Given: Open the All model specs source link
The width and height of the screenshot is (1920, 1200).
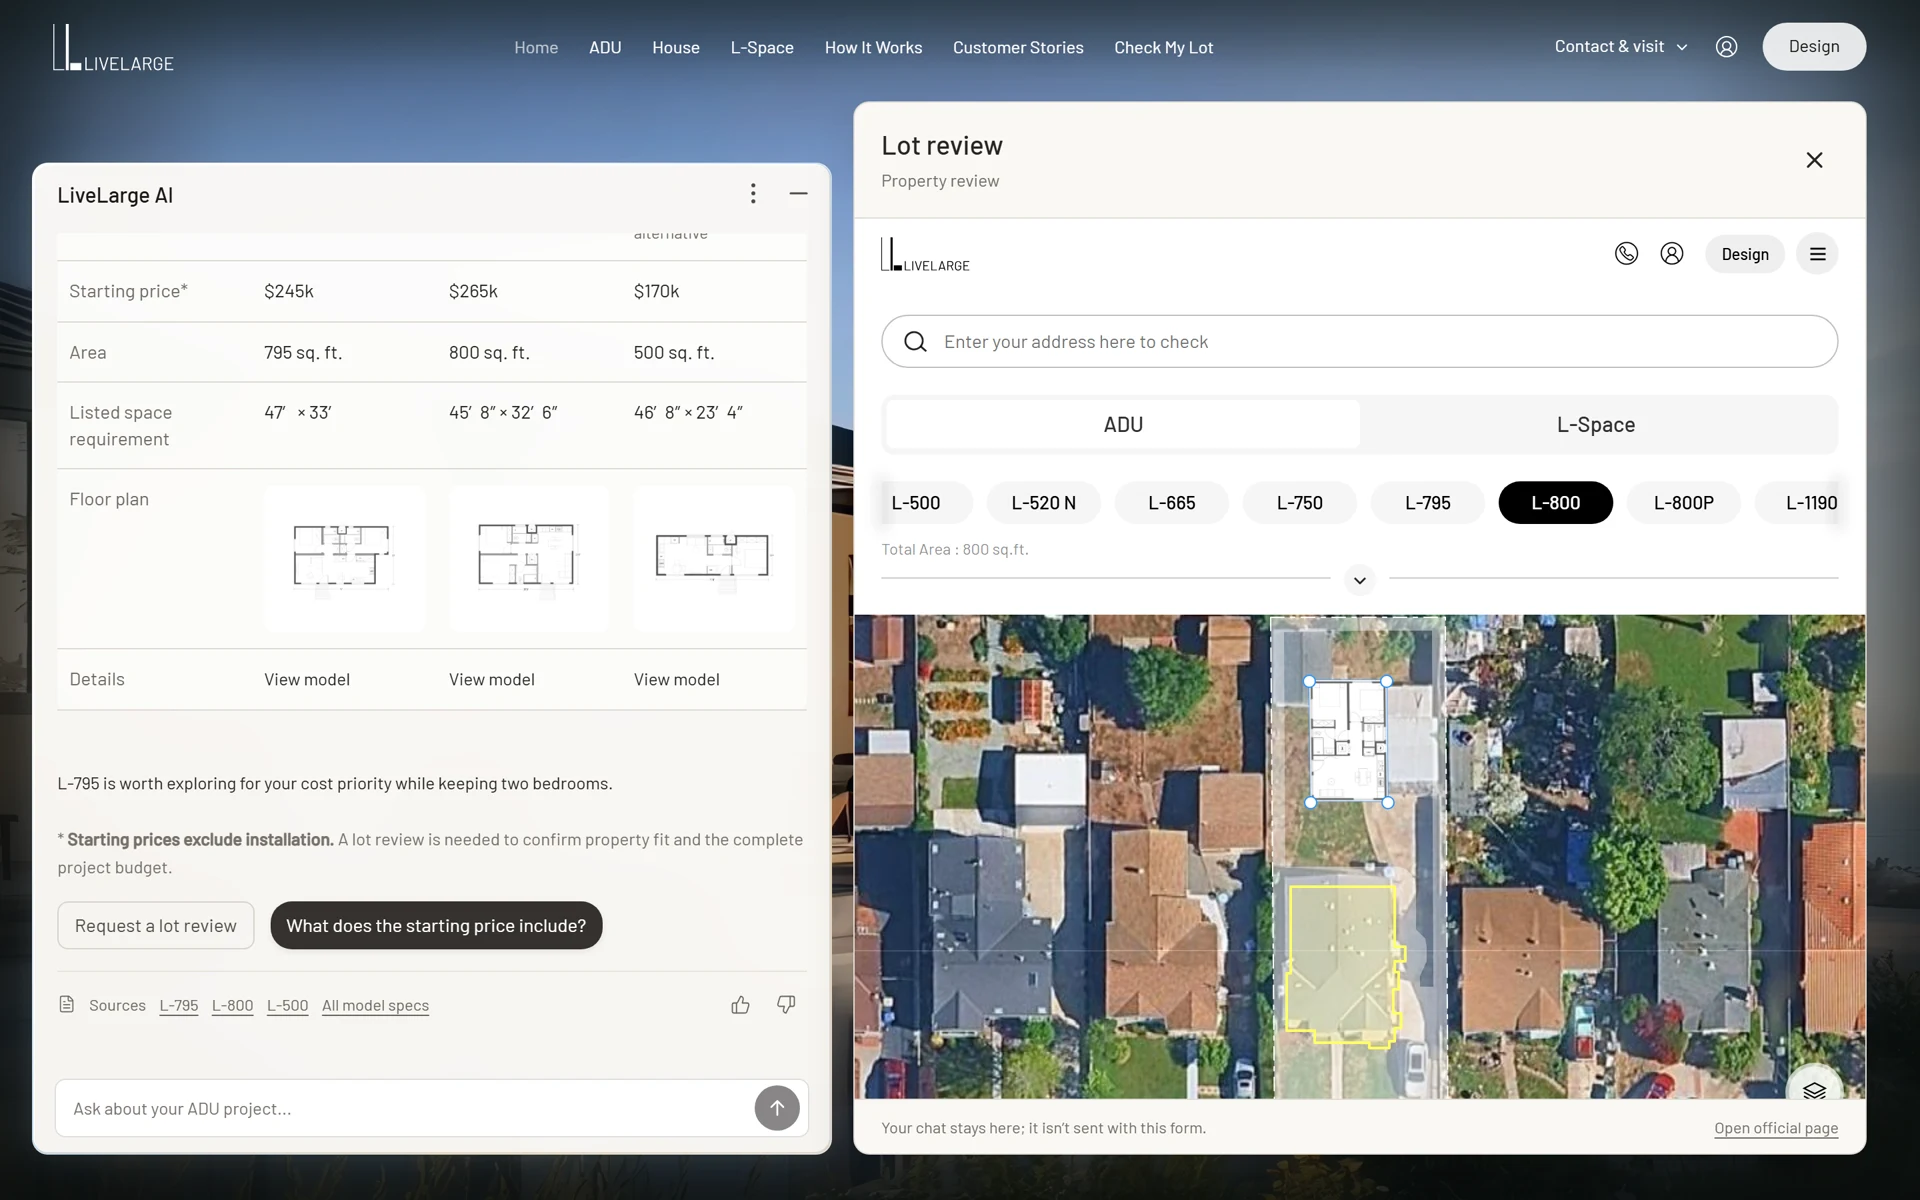Looking at the screenshot, I should point(375,1005).
